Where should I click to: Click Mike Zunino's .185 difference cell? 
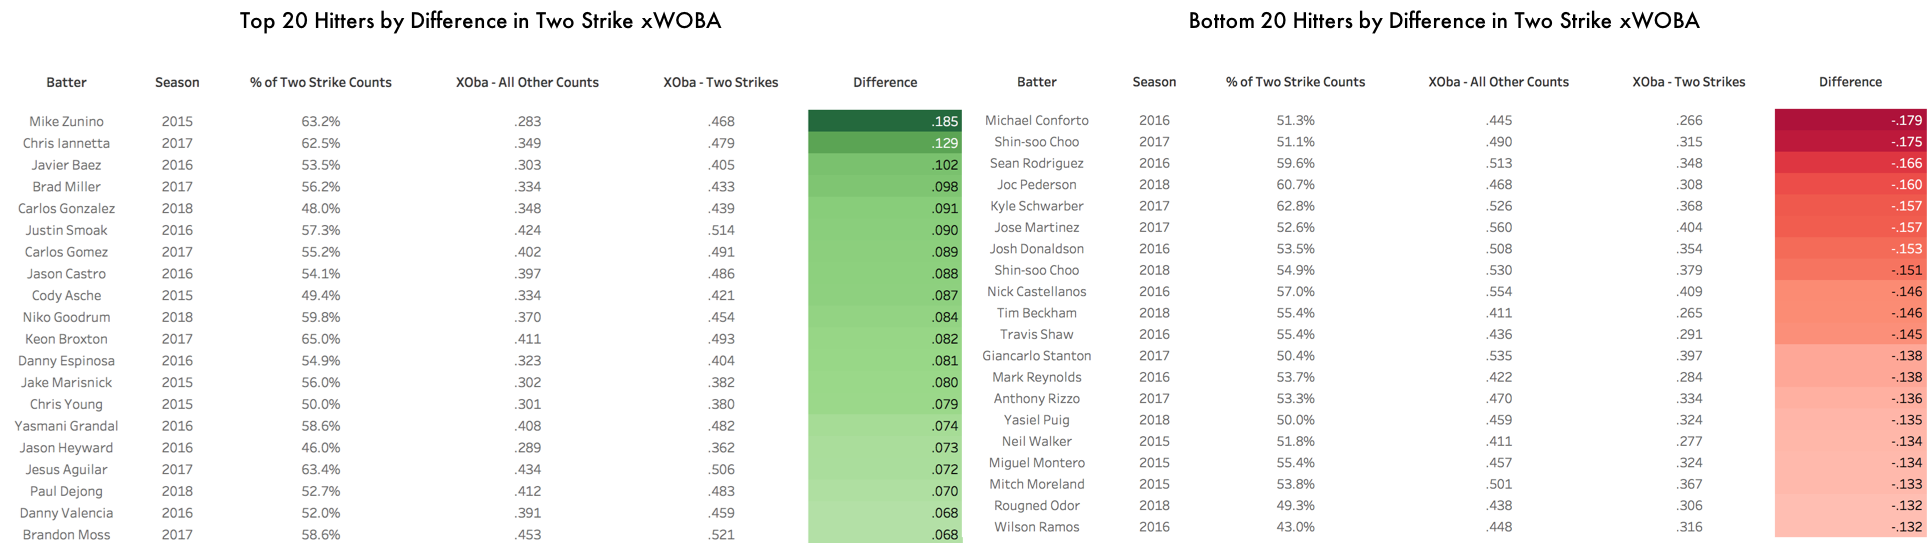tap(884, 121)
